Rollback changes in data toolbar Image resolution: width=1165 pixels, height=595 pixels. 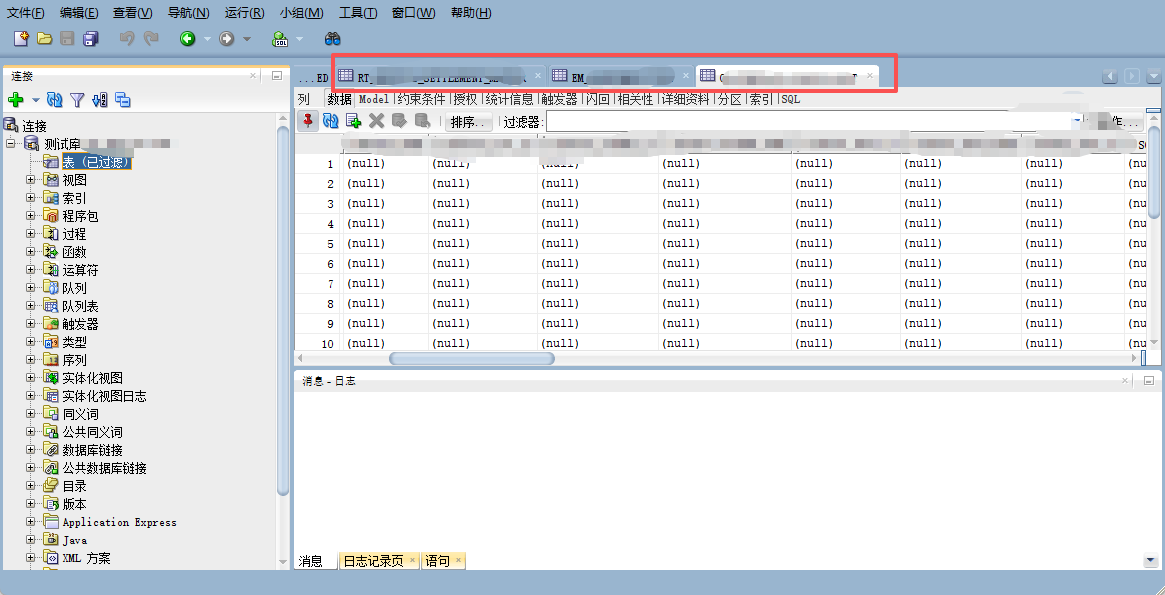pos(423,121)
